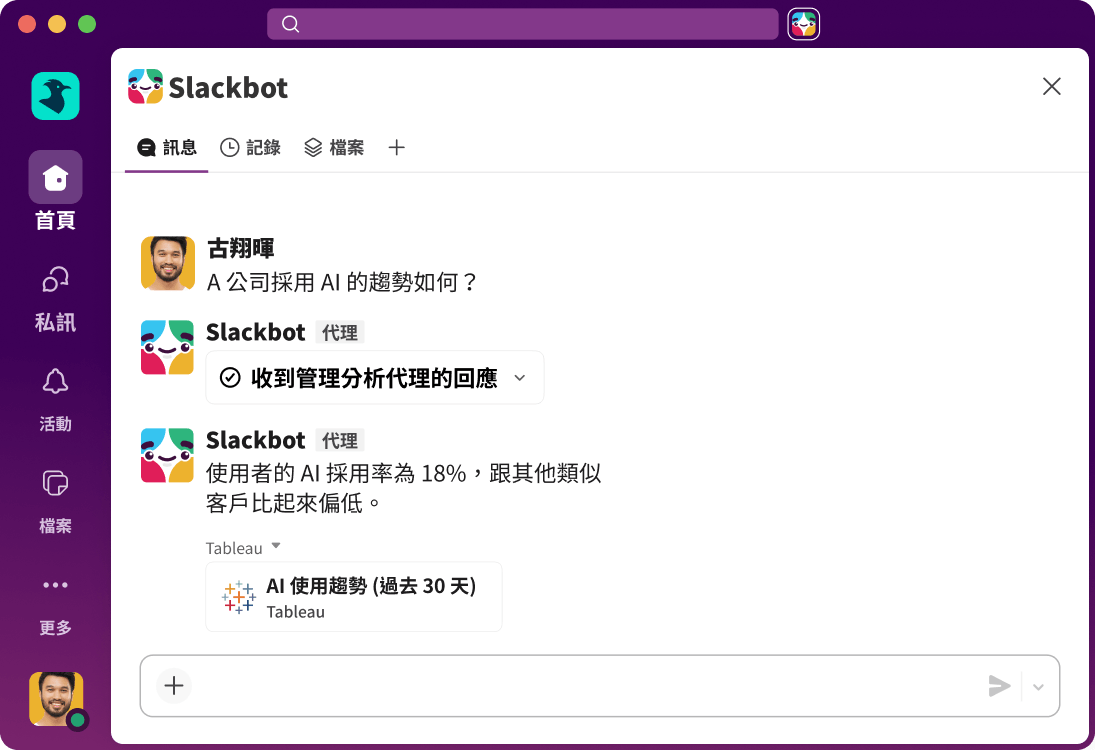Open the 檔案 files section in sidebar
Screen dimensions: 1095x750
[55, 483]
